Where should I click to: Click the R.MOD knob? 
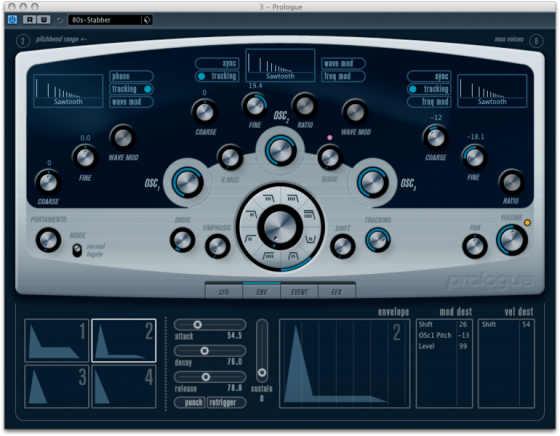tap(230, 157)
